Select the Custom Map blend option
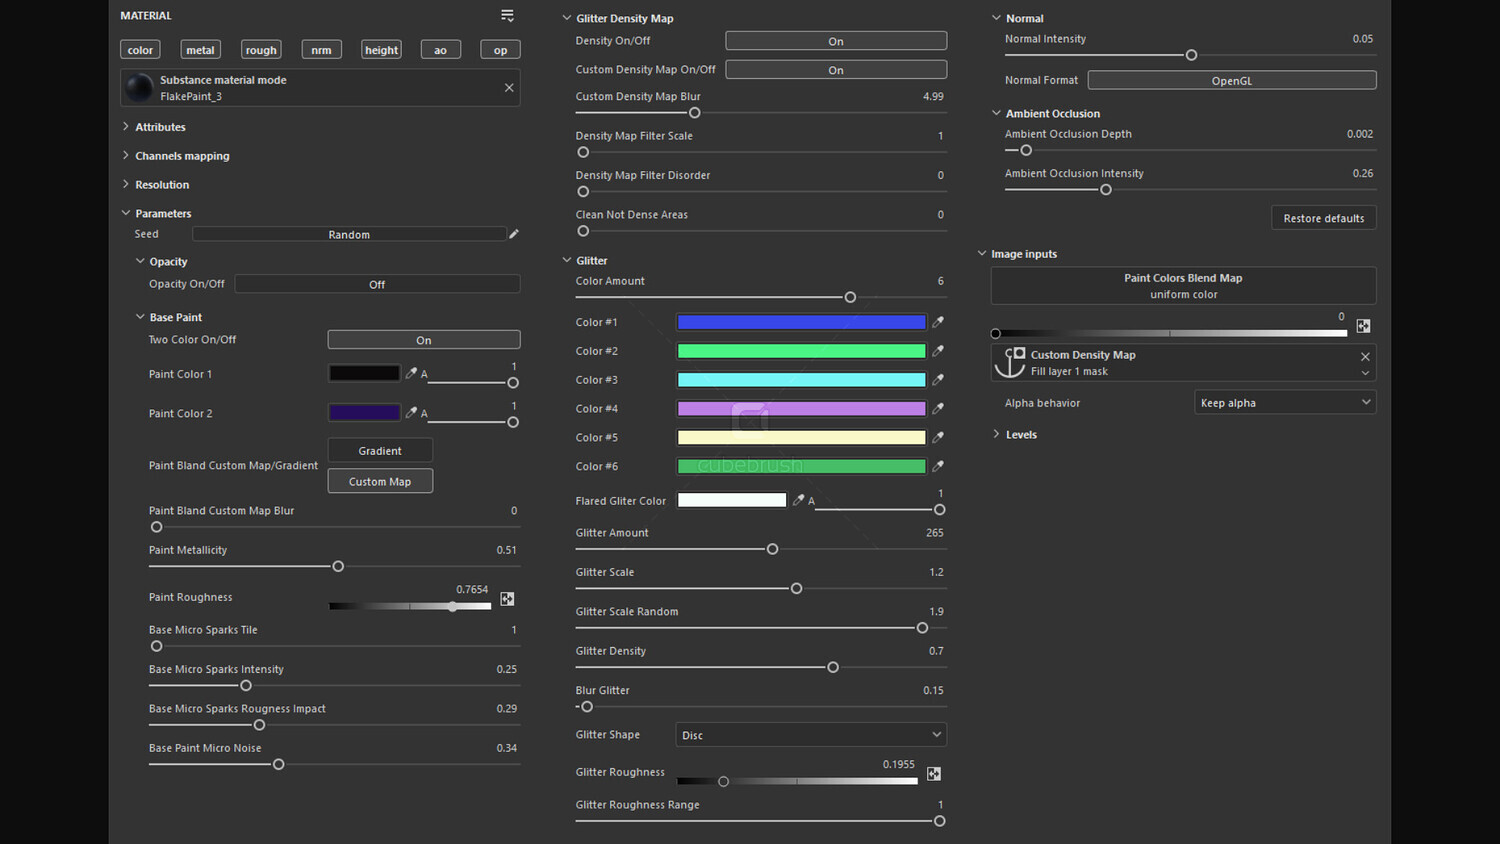The width and height of the screenshot is (1500, 844). pyautogui.click(x=380, y=481)
